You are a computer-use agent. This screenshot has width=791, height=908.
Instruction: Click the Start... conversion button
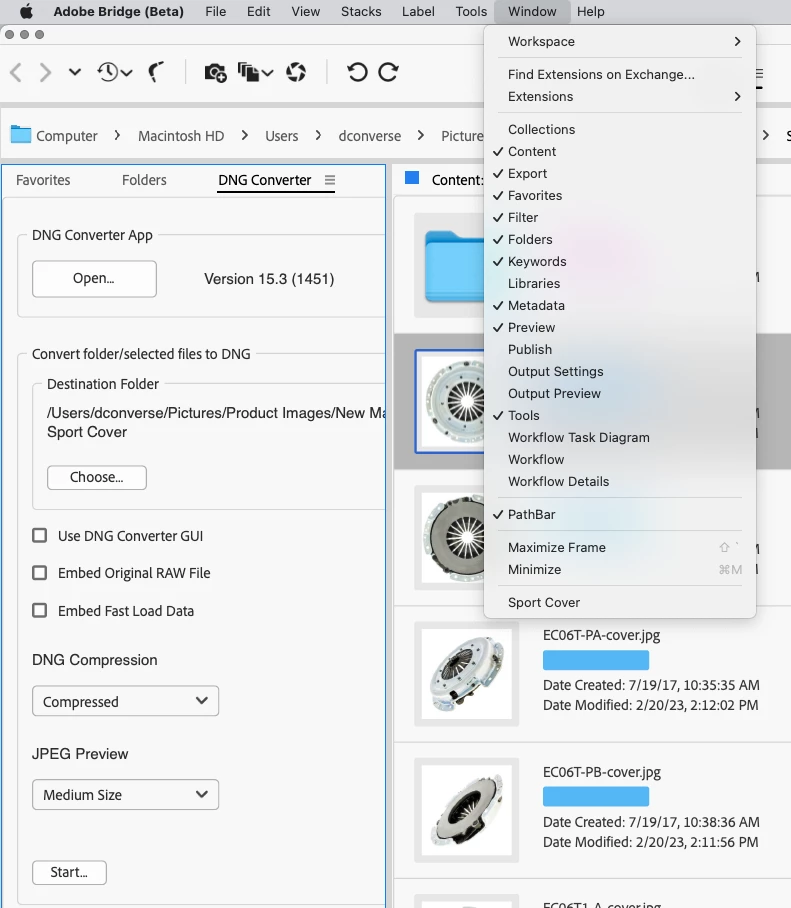click(x=69, y=872)
